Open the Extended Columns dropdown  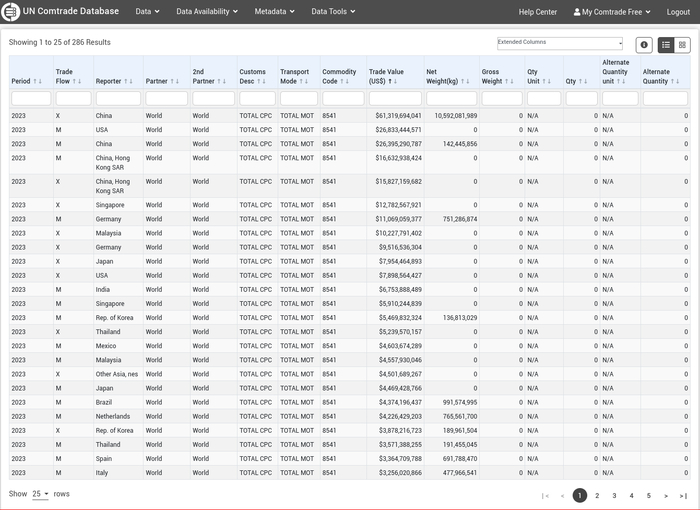click(560, 44)
